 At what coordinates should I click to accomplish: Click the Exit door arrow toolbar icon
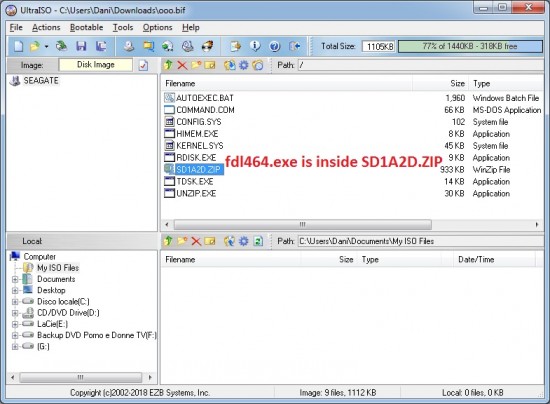pyautogui.click(x=294, y=46)
